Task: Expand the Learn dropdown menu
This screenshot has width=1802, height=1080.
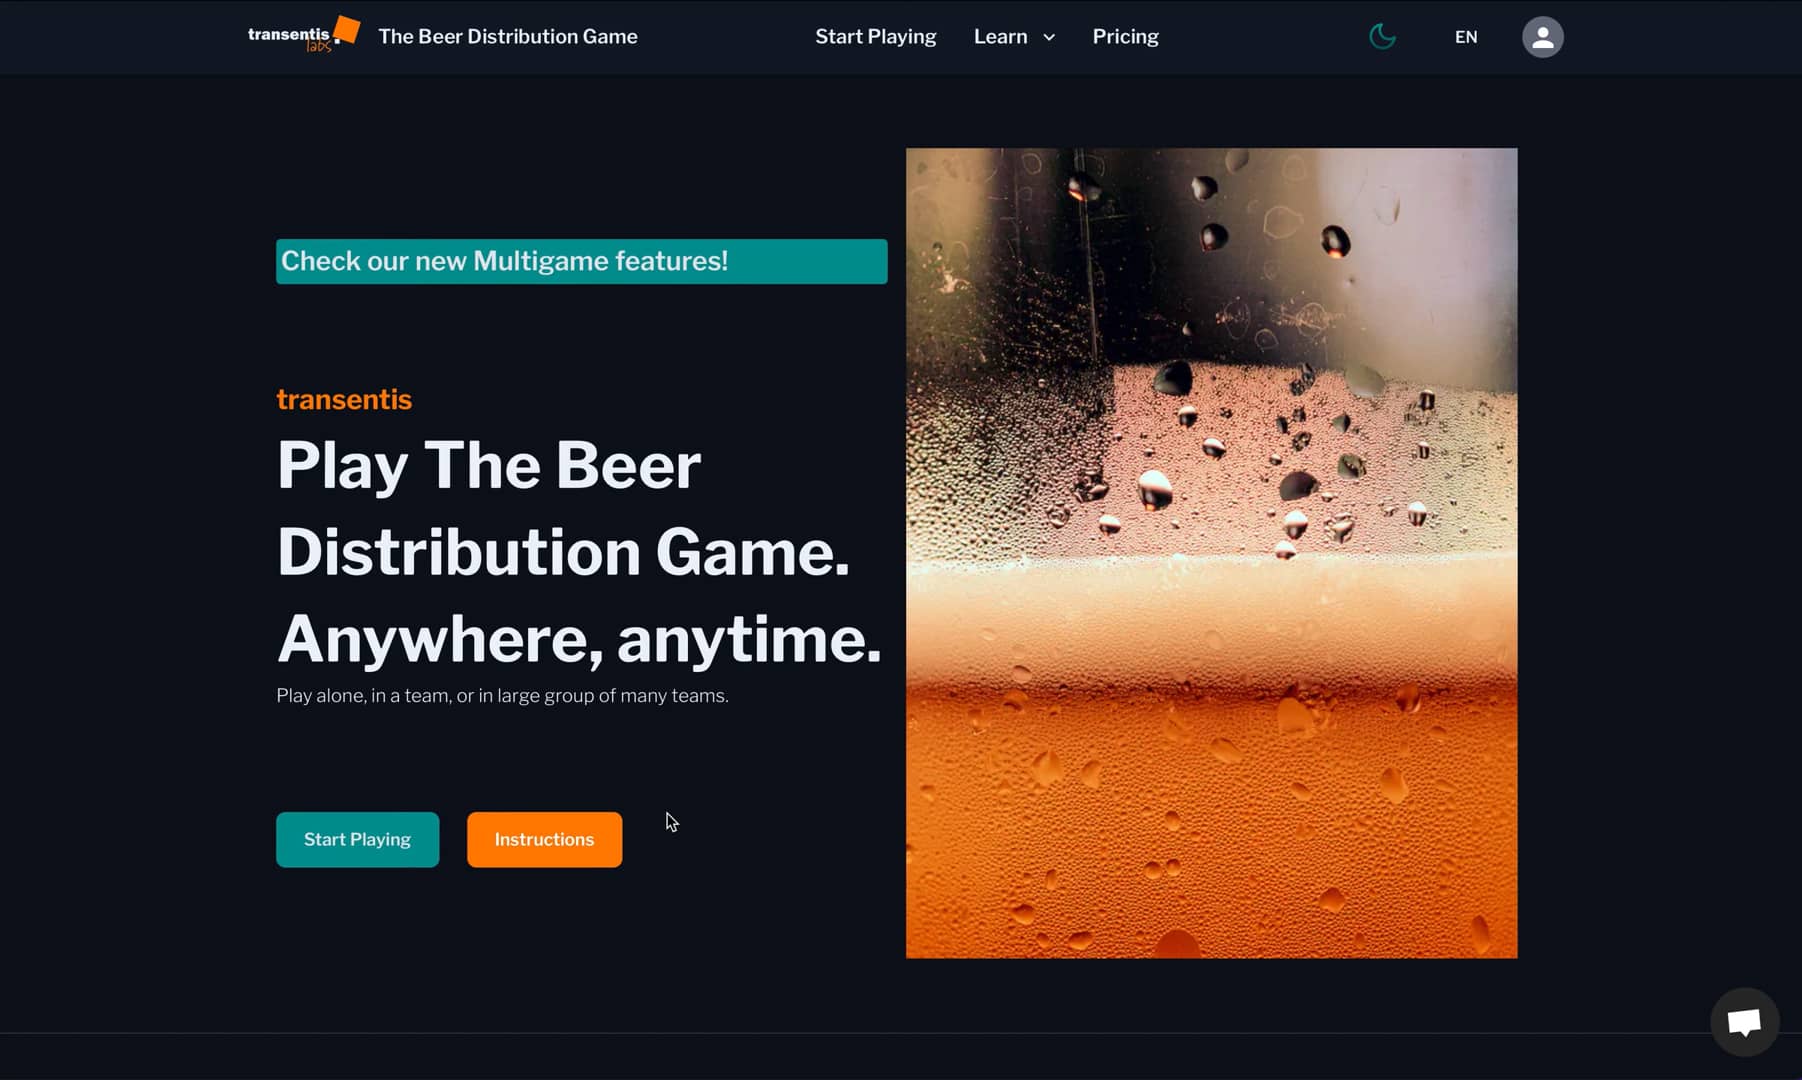Action: (1013, 36)
